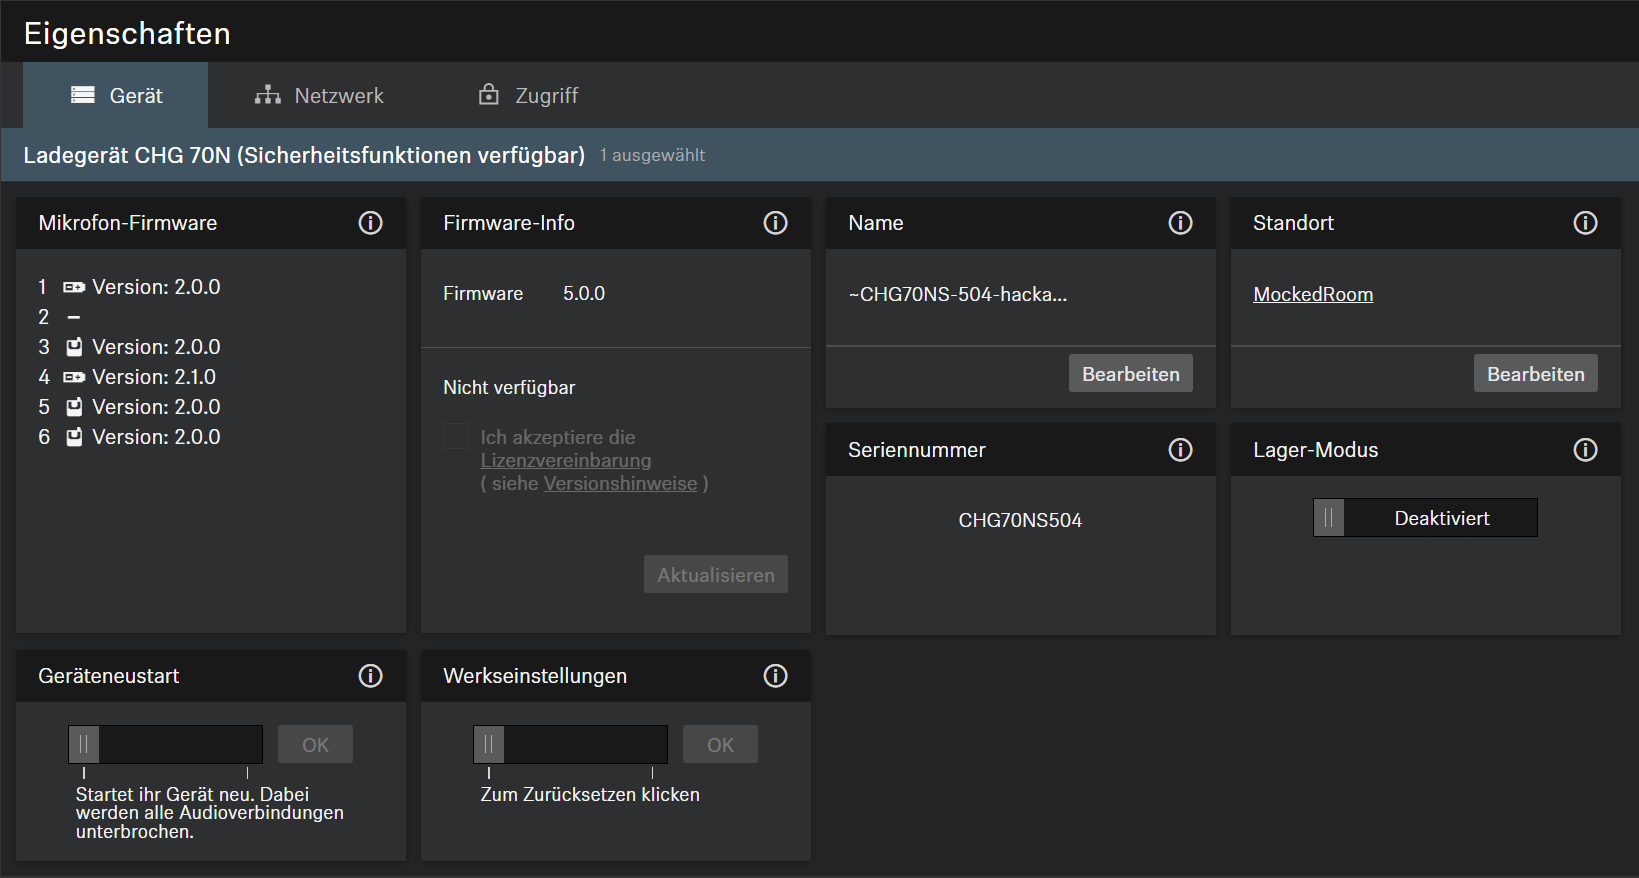Click the Standort panel info icon
Image resolution: width=1639 pixels, height=878 pixels.
(1585, 223)
